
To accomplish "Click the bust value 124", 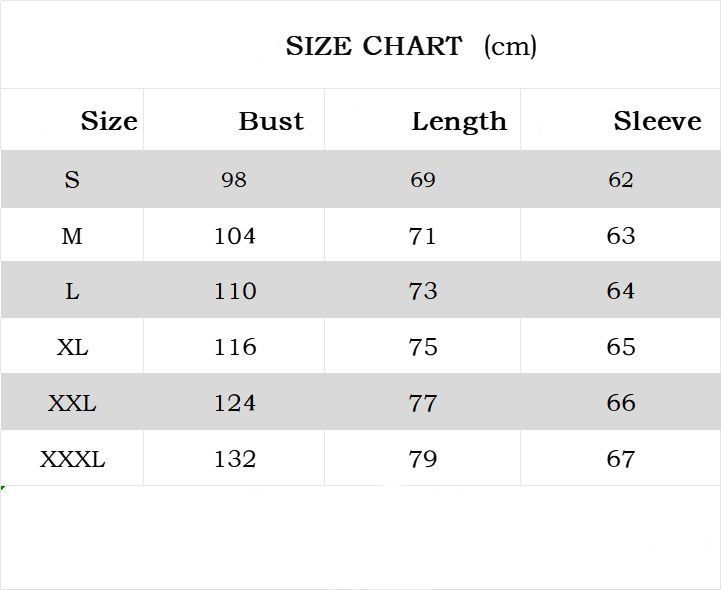I will click(x=235, y=403).
